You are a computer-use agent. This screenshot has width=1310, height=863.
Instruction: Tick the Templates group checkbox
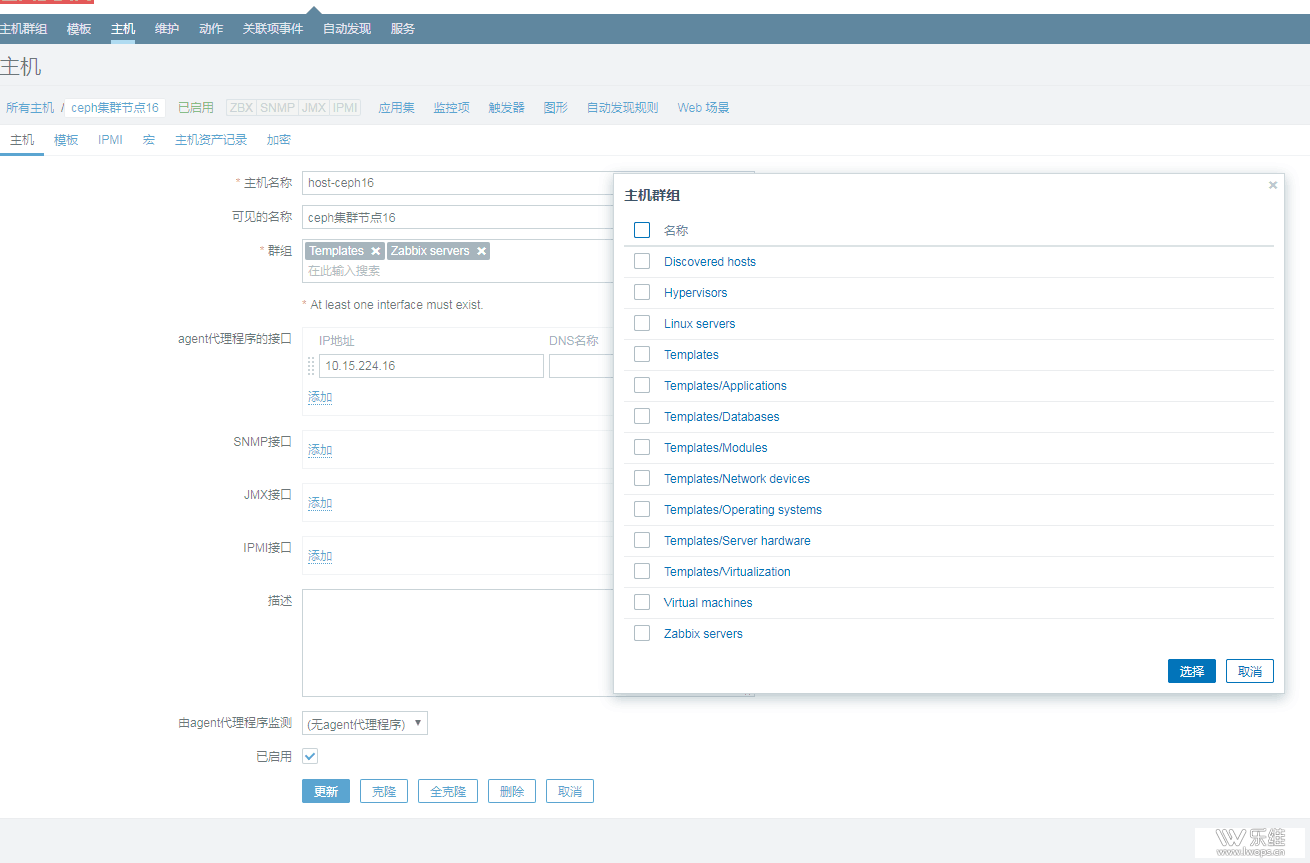(642, 354)
